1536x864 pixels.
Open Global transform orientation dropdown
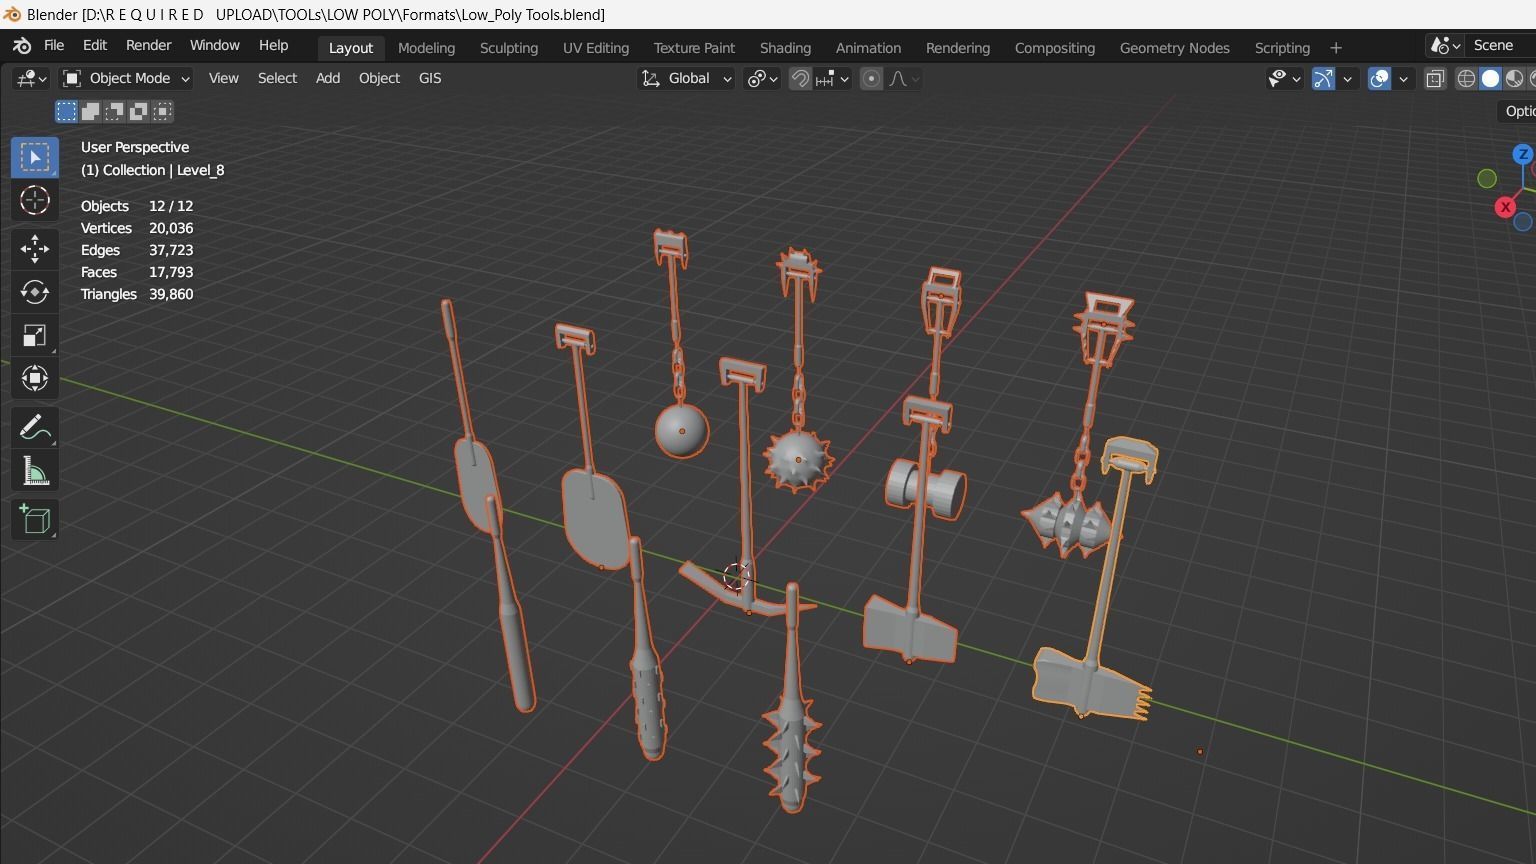(686, 78)
